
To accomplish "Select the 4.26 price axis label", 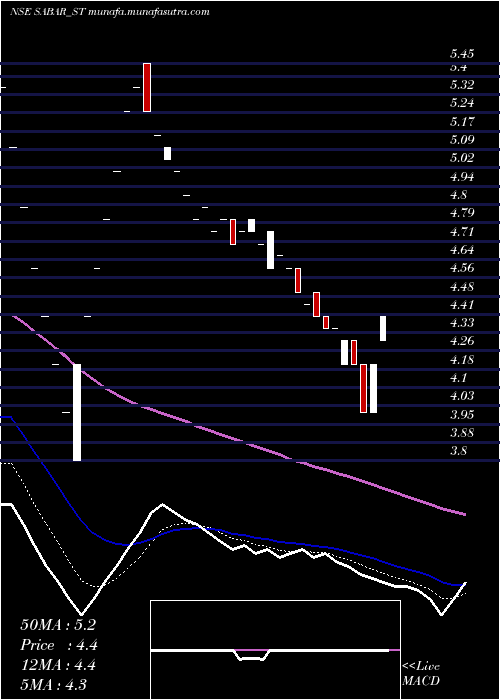I will (x=462, y=341).
